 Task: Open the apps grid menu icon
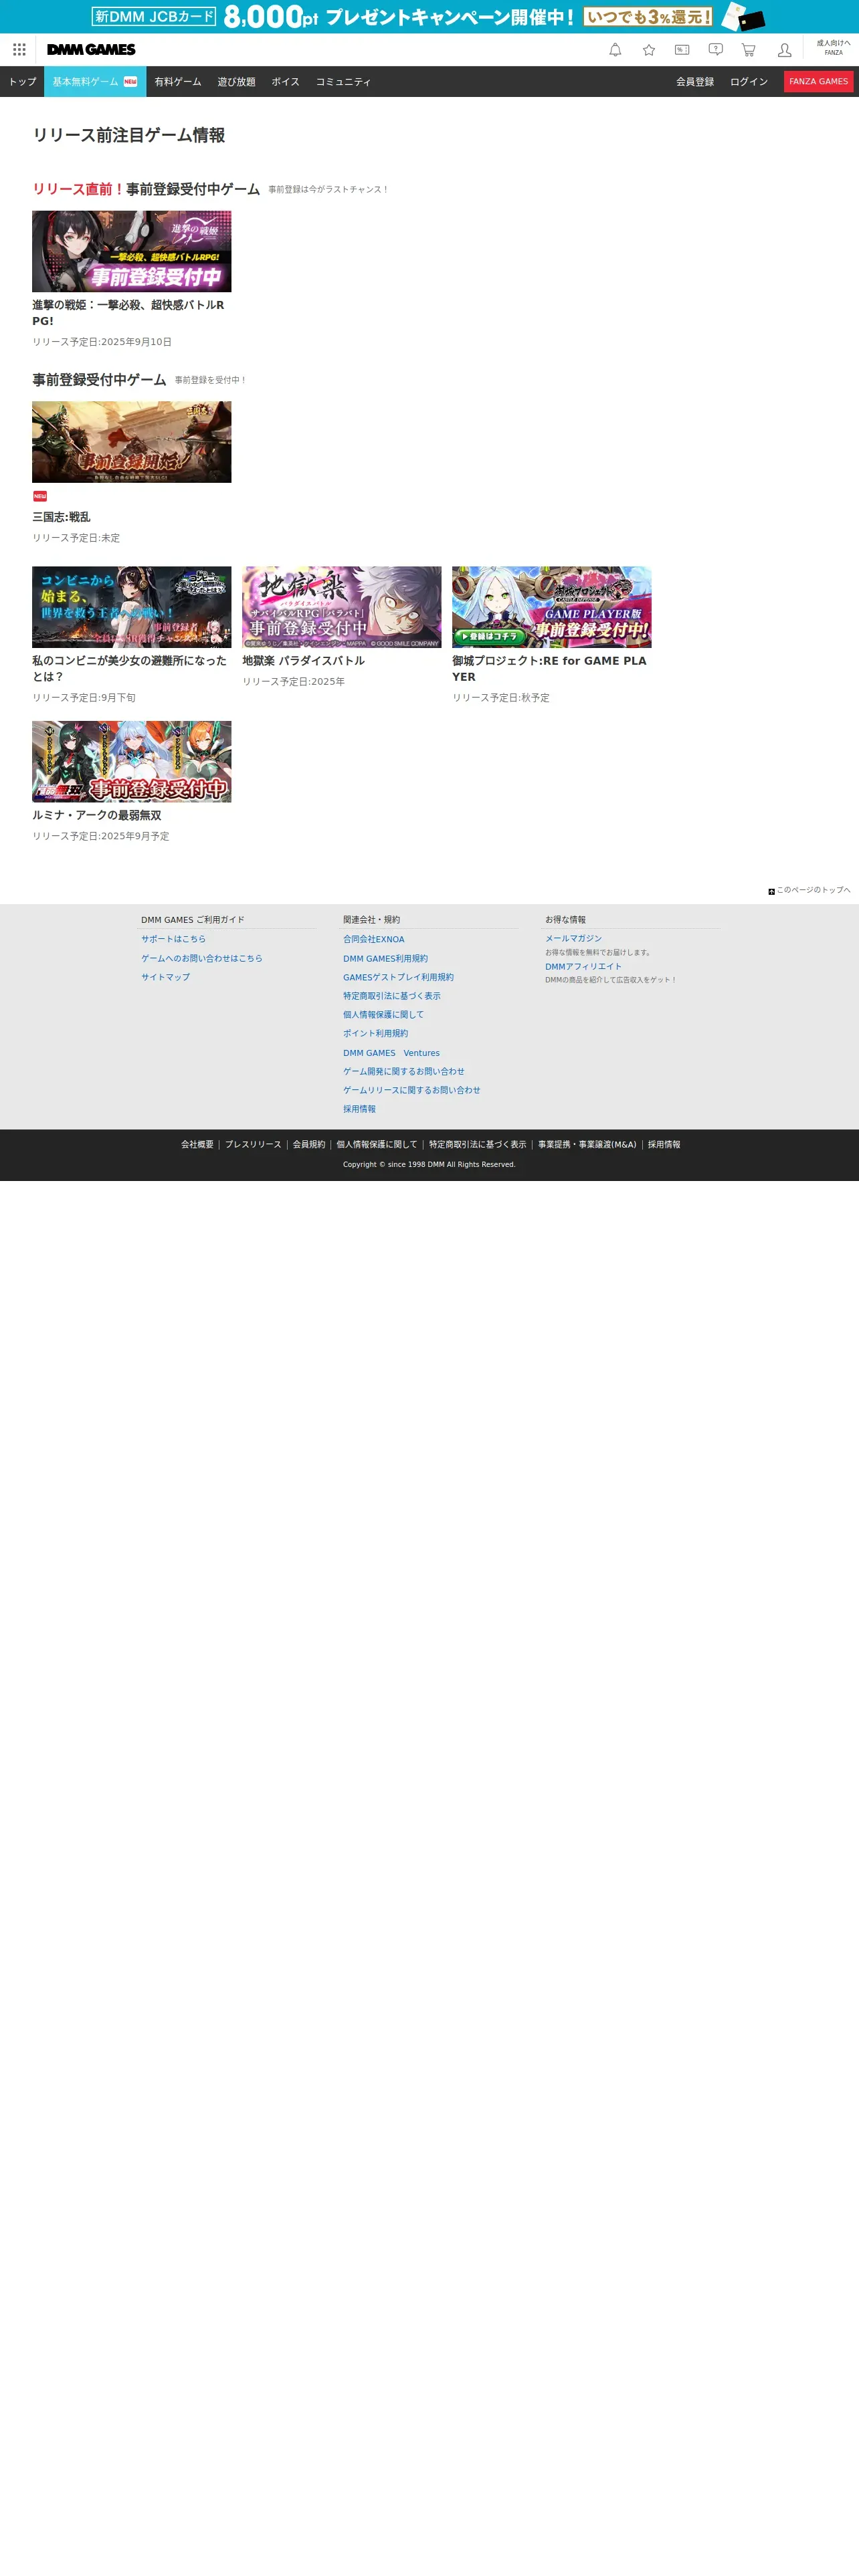click(19, 50)
